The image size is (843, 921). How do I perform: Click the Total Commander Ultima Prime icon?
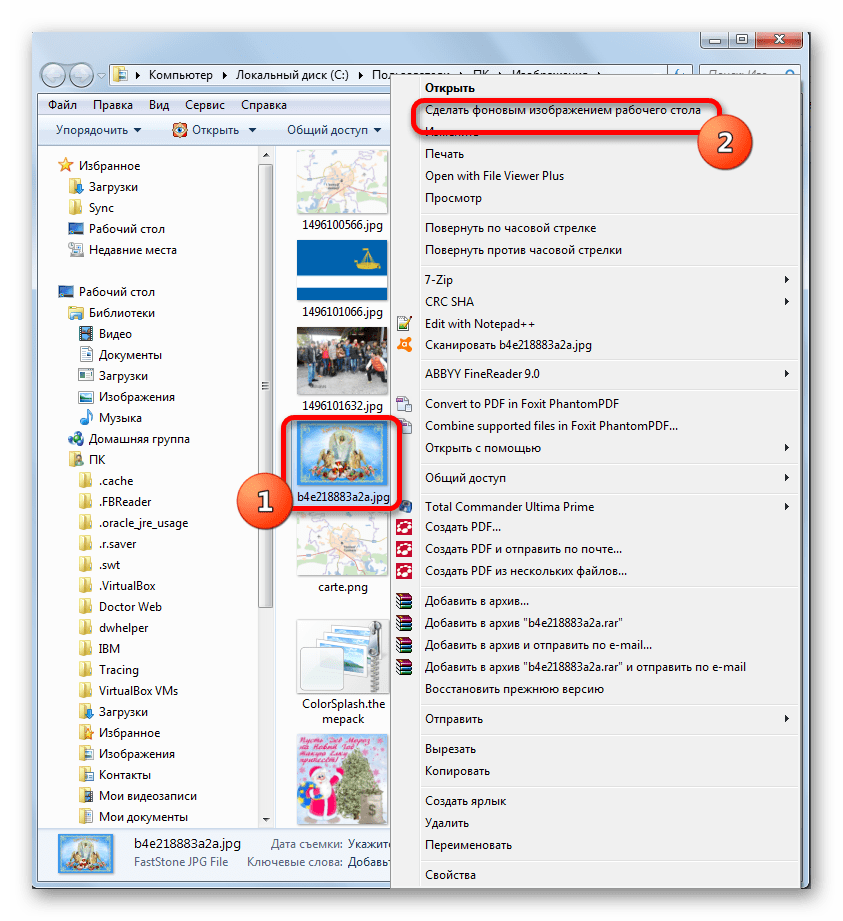tap(405, 506)
